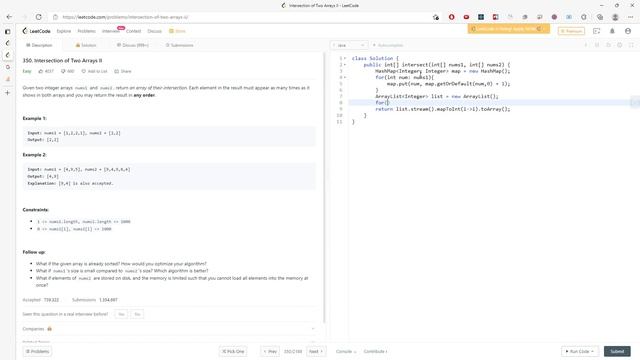
Task: Open the extensions puzzle icon in toolbar
Action: click(x=584, y=17)
